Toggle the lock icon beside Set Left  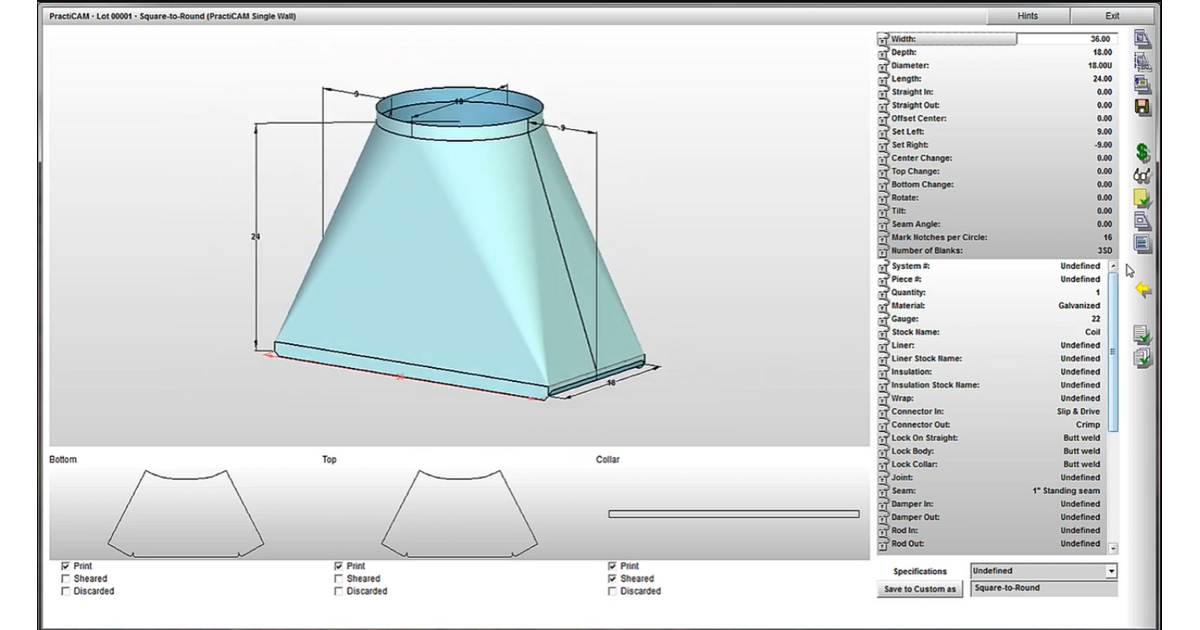tap(883, 133)
